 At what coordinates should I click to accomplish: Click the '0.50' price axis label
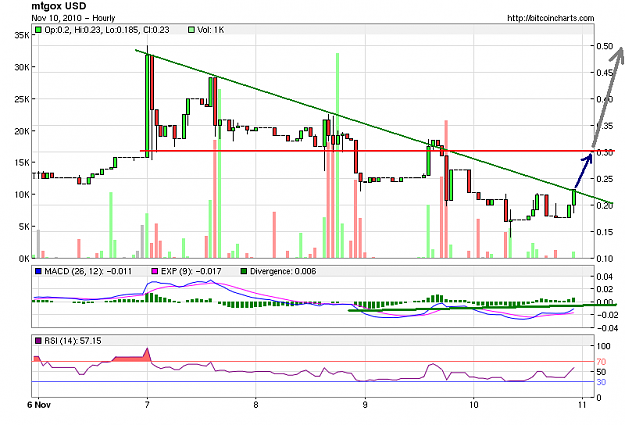(x=605, y=46)
